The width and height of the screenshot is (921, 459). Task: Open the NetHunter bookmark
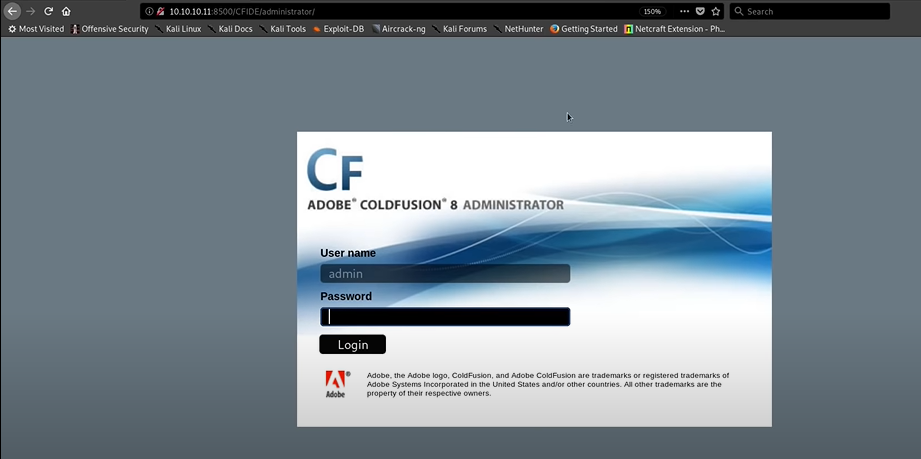coord(518,28)
